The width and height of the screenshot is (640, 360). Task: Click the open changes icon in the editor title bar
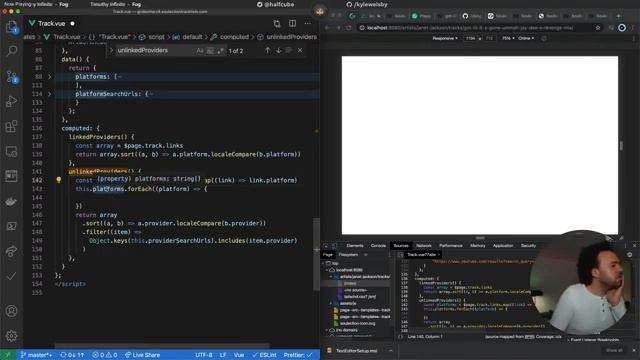coord(277,23)
